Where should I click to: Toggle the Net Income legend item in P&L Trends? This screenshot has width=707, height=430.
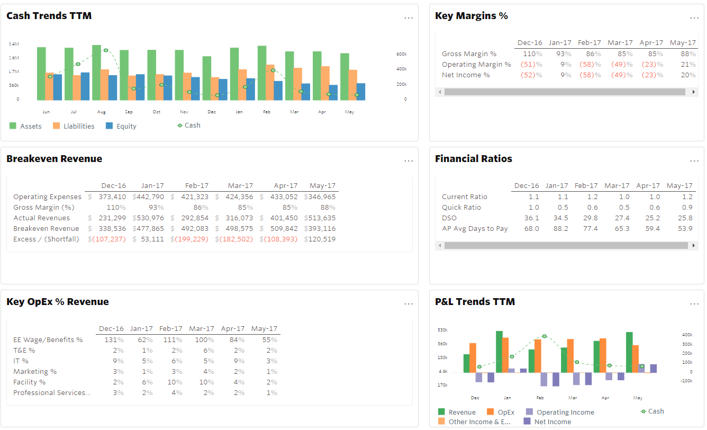(547, 421)
